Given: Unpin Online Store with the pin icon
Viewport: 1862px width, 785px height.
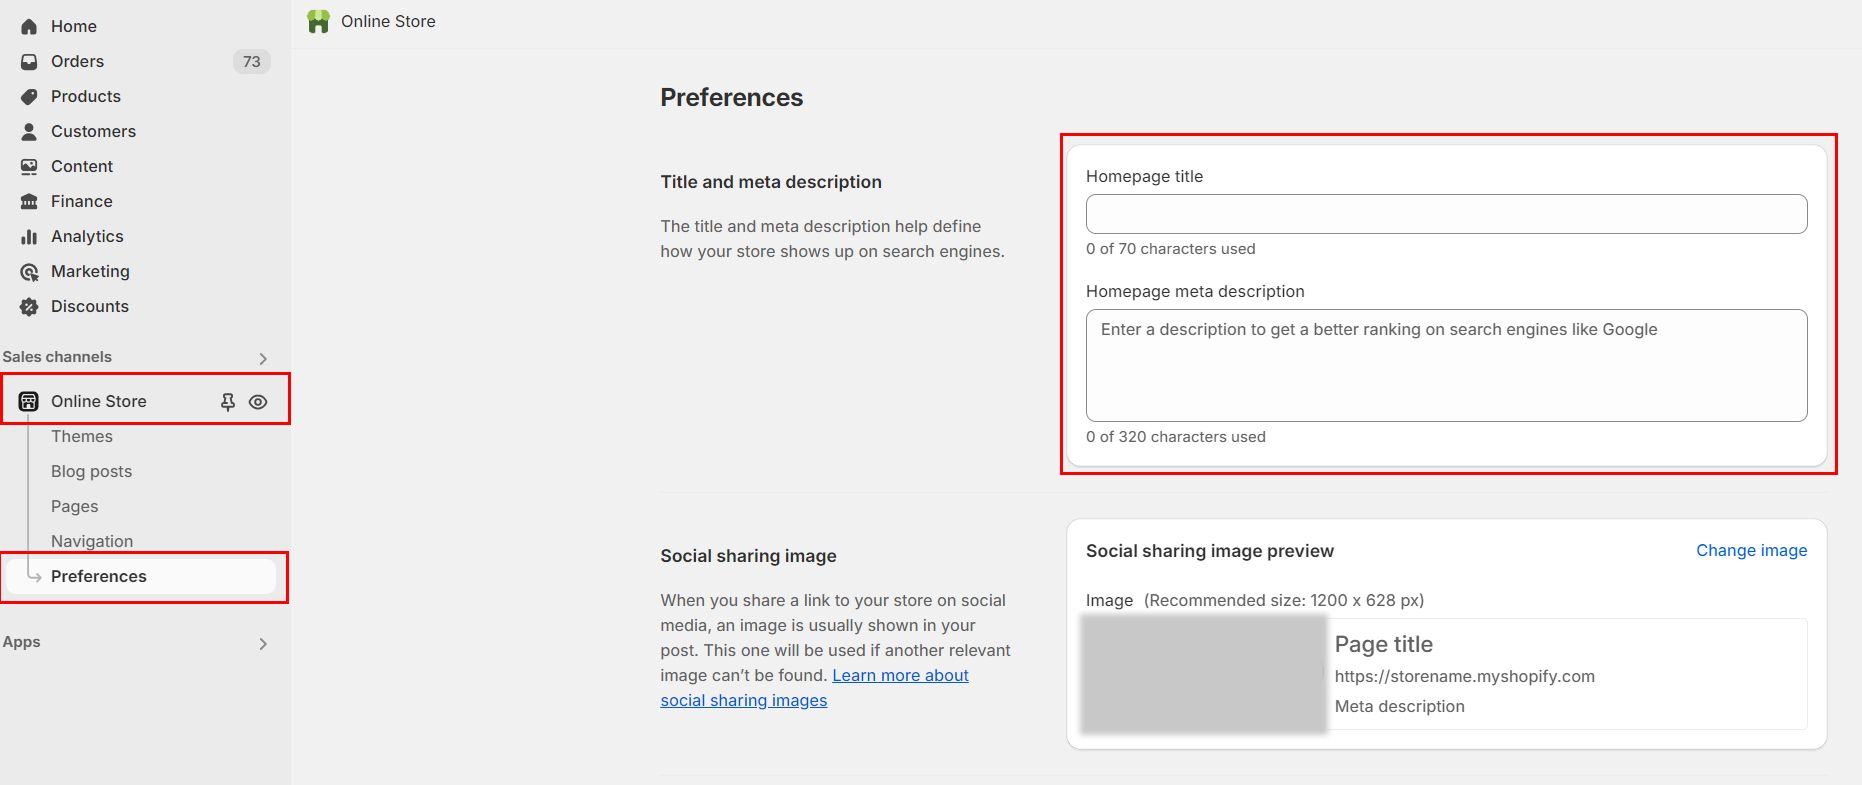Looking at the screenshot, I should [228, 402].
